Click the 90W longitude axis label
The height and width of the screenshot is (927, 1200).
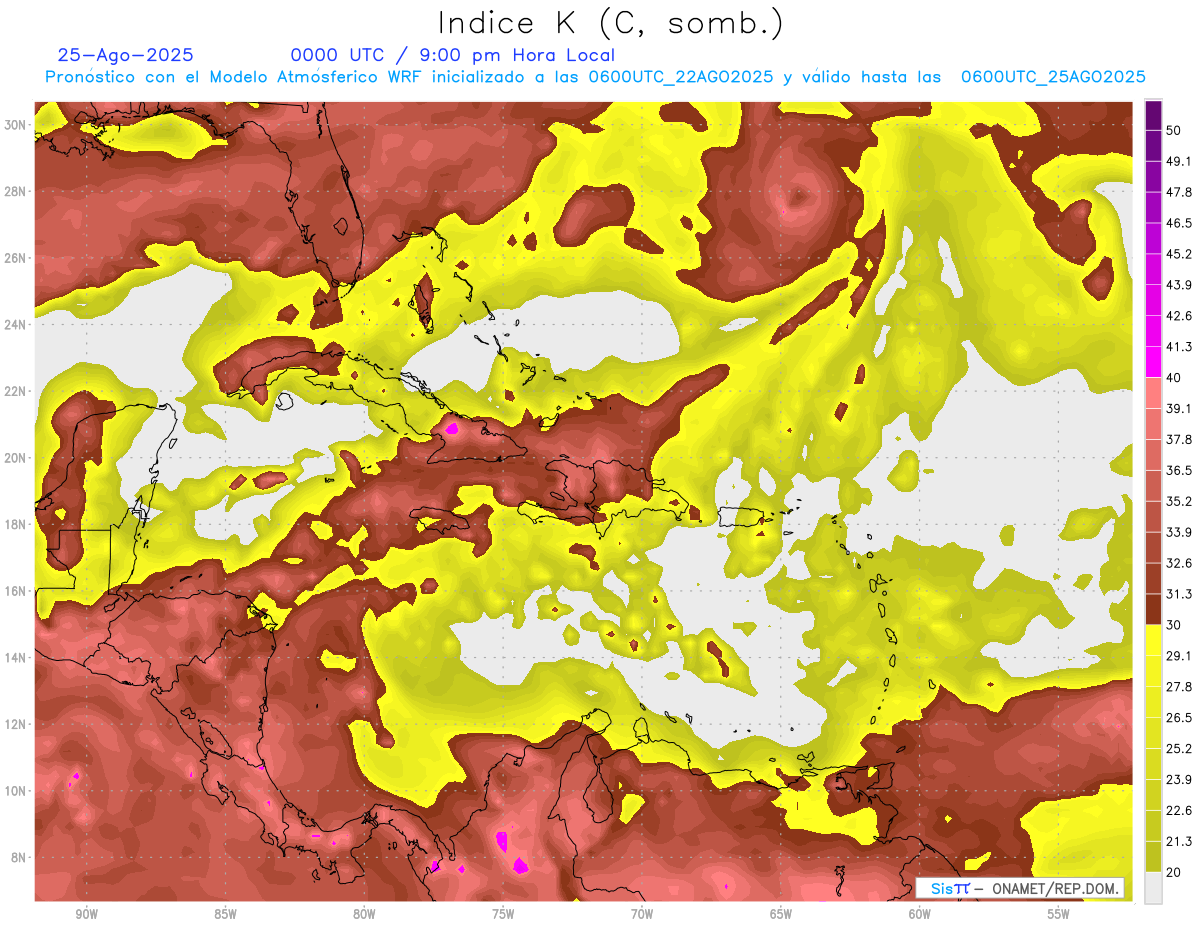coord(86,914)
